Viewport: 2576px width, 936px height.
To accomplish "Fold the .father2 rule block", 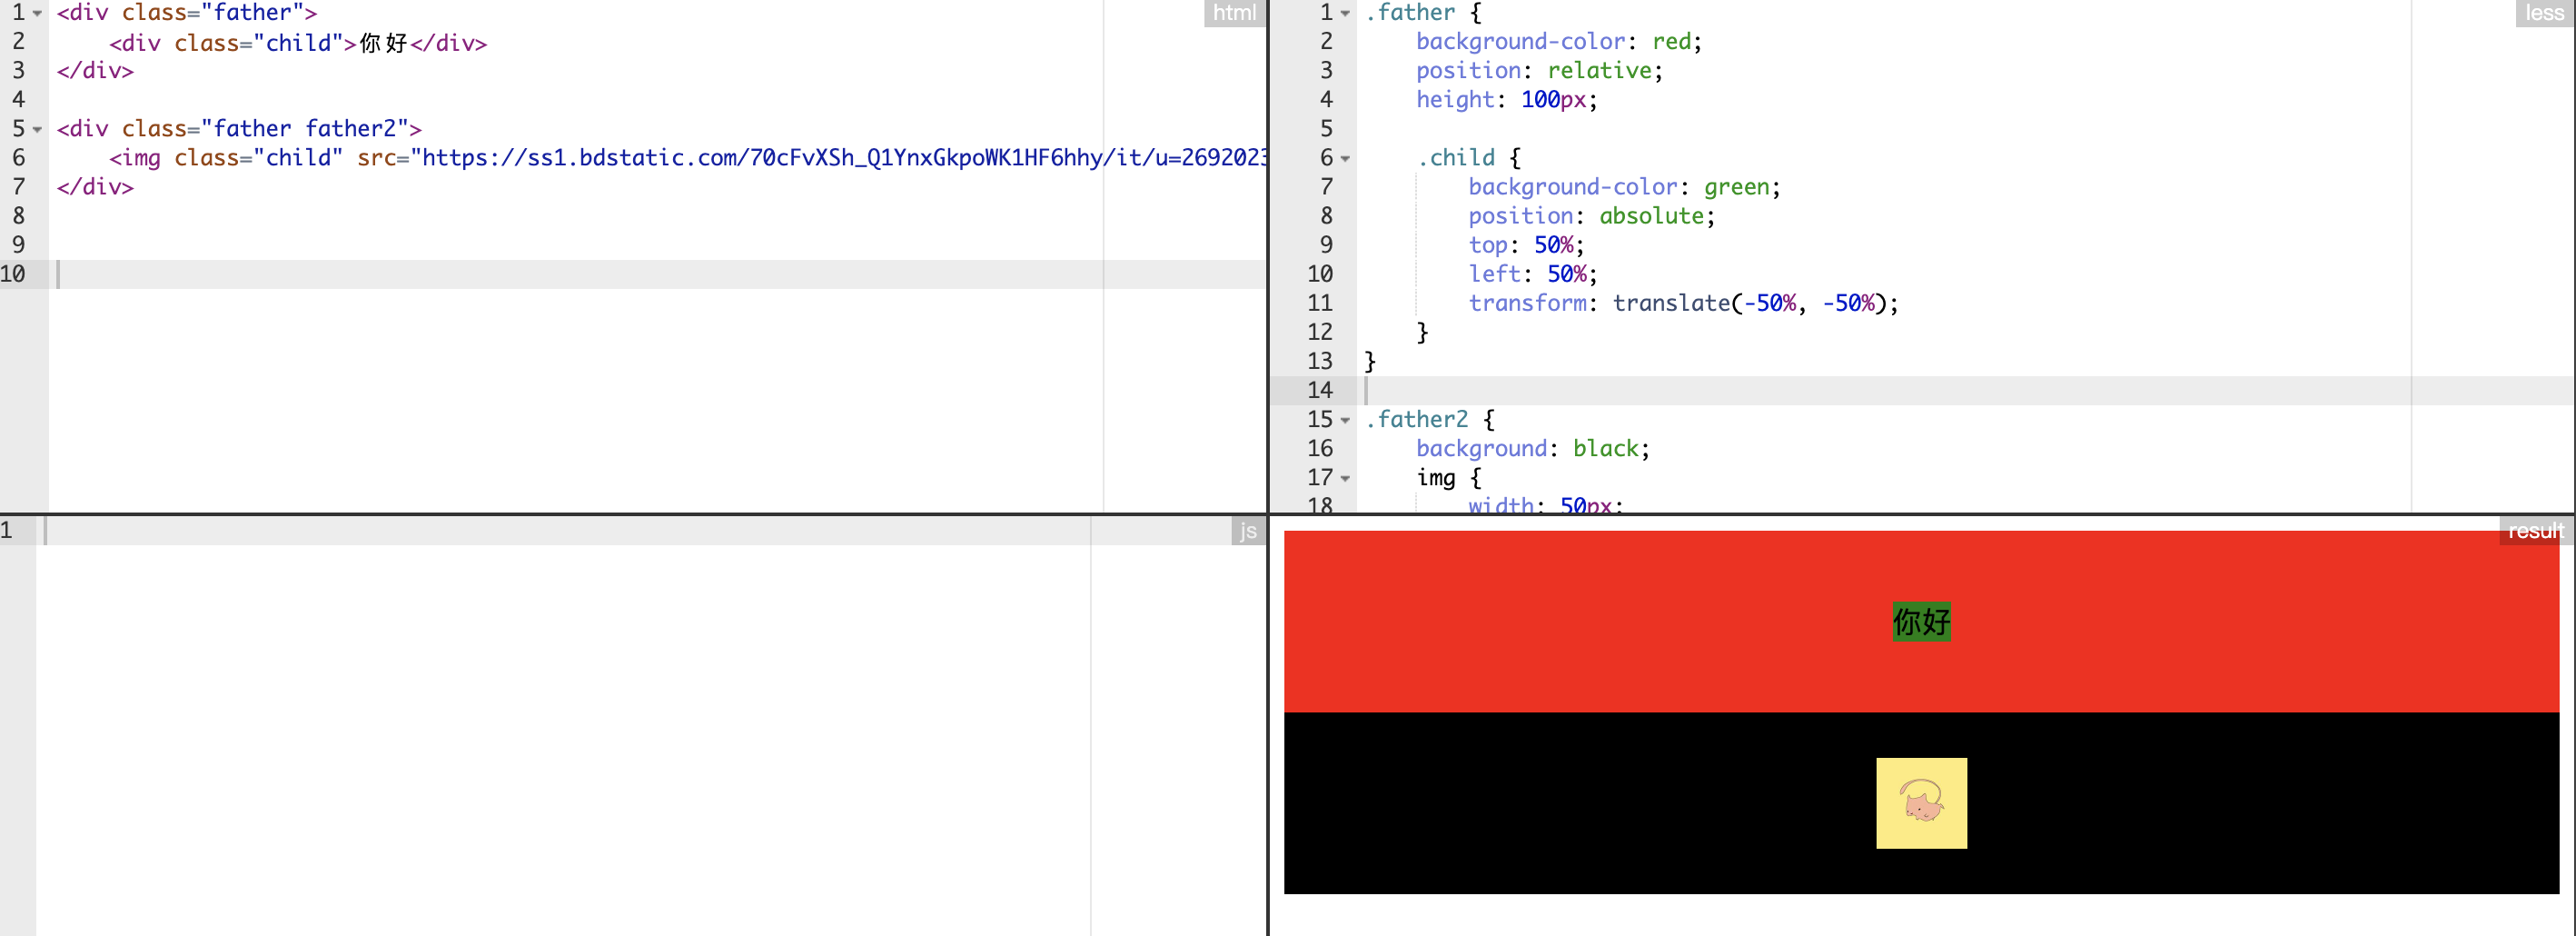I will pos(1345,421).
